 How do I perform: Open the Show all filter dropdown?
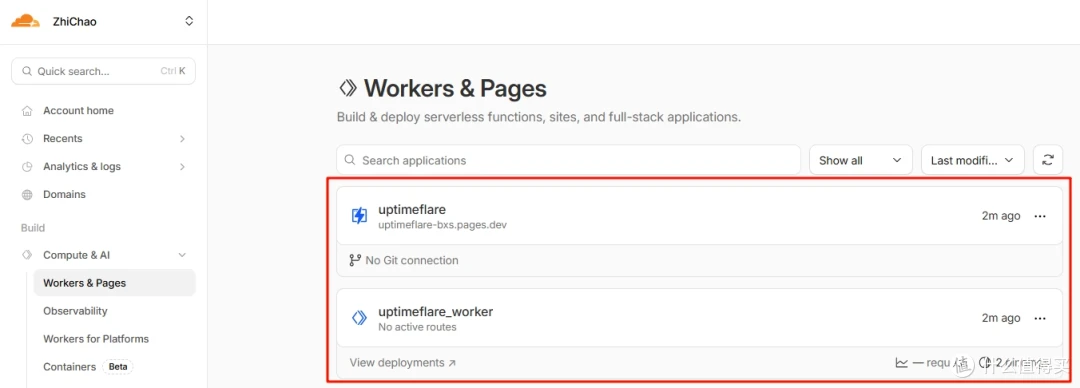(x=860, y=160)
